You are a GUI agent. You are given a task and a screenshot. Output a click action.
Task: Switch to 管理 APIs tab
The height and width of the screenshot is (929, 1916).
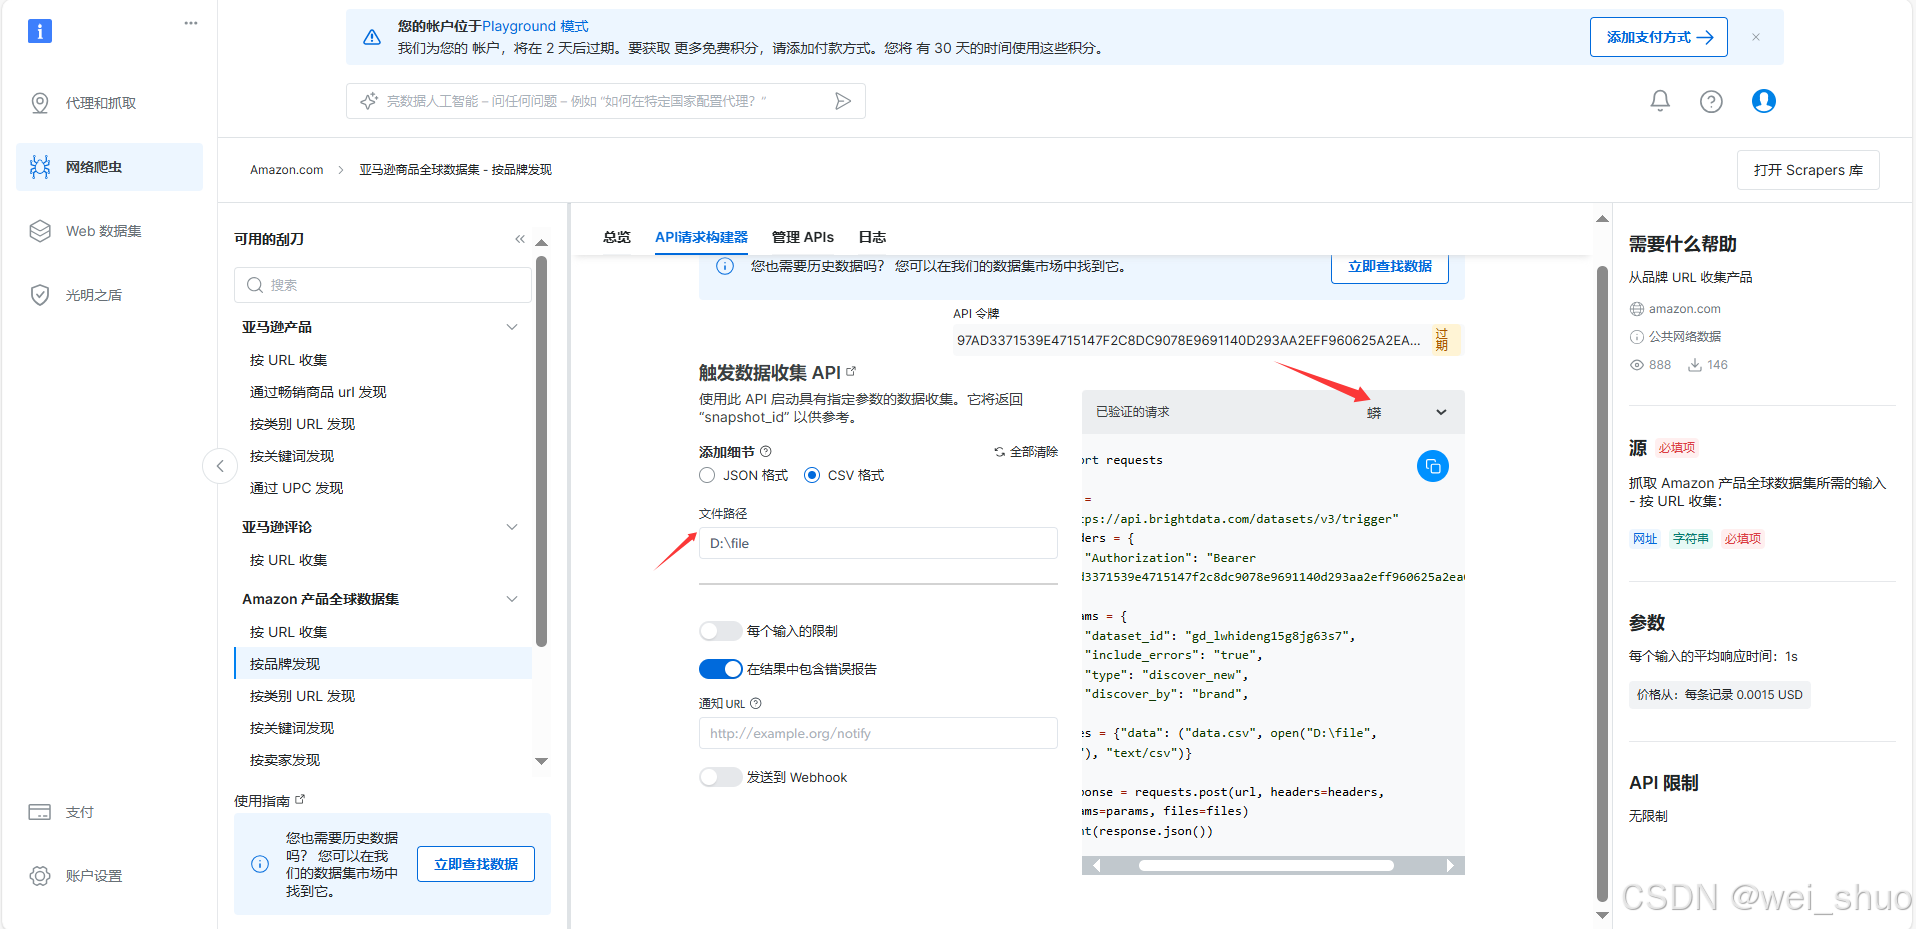tap(803, 237)
